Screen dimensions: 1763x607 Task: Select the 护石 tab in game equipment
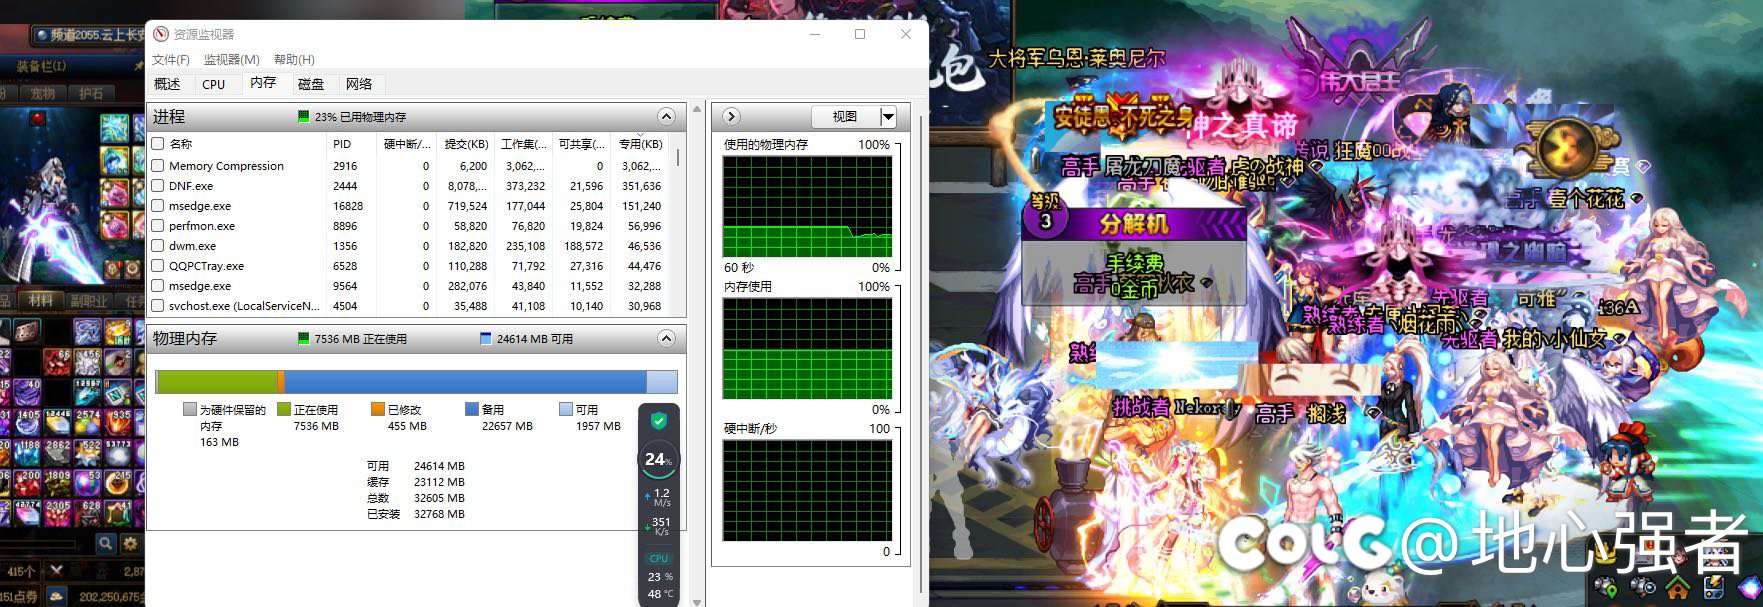pos(90,93)
